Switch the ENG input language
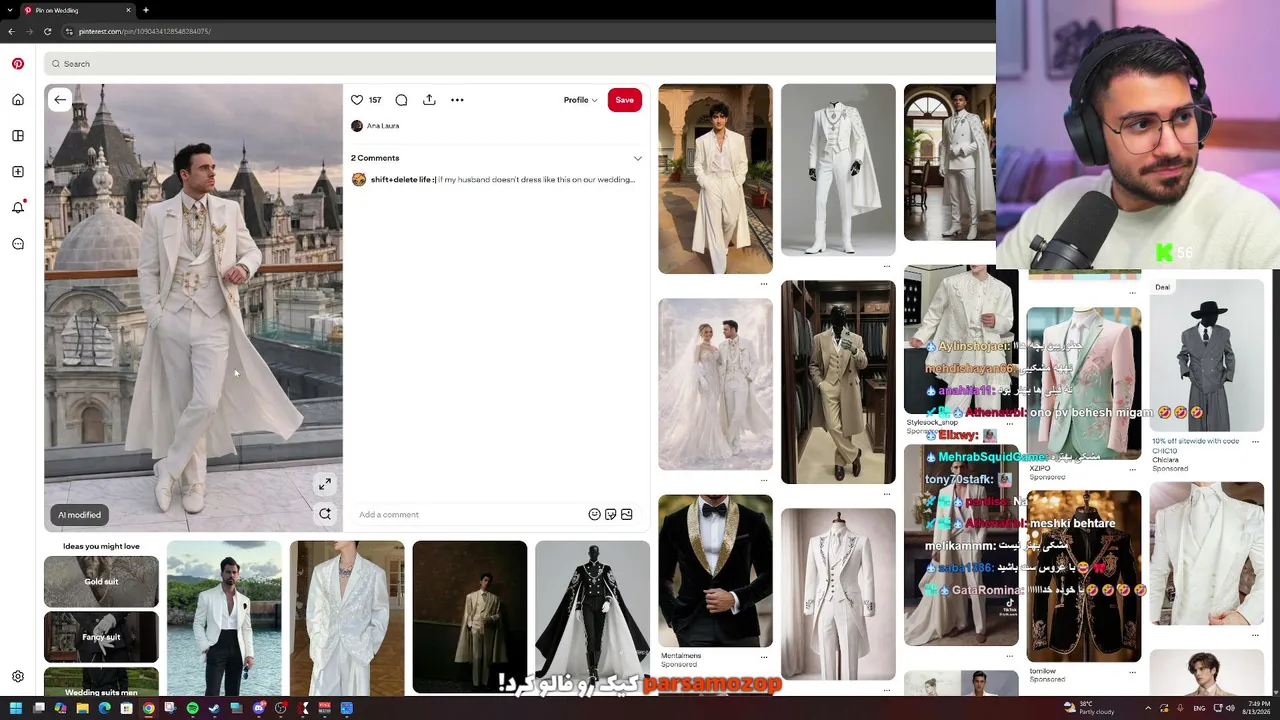This screenshot has height=720, width=1280. tap(1199, 708)
